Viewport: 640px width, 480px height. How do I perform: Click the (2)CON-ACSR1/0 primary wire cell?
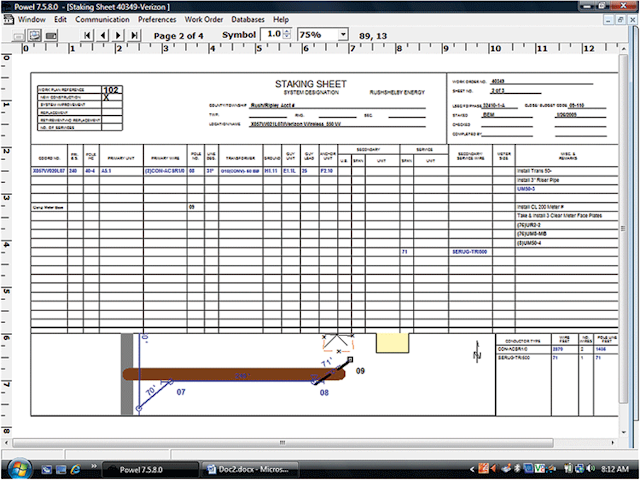tap(165, 171)
